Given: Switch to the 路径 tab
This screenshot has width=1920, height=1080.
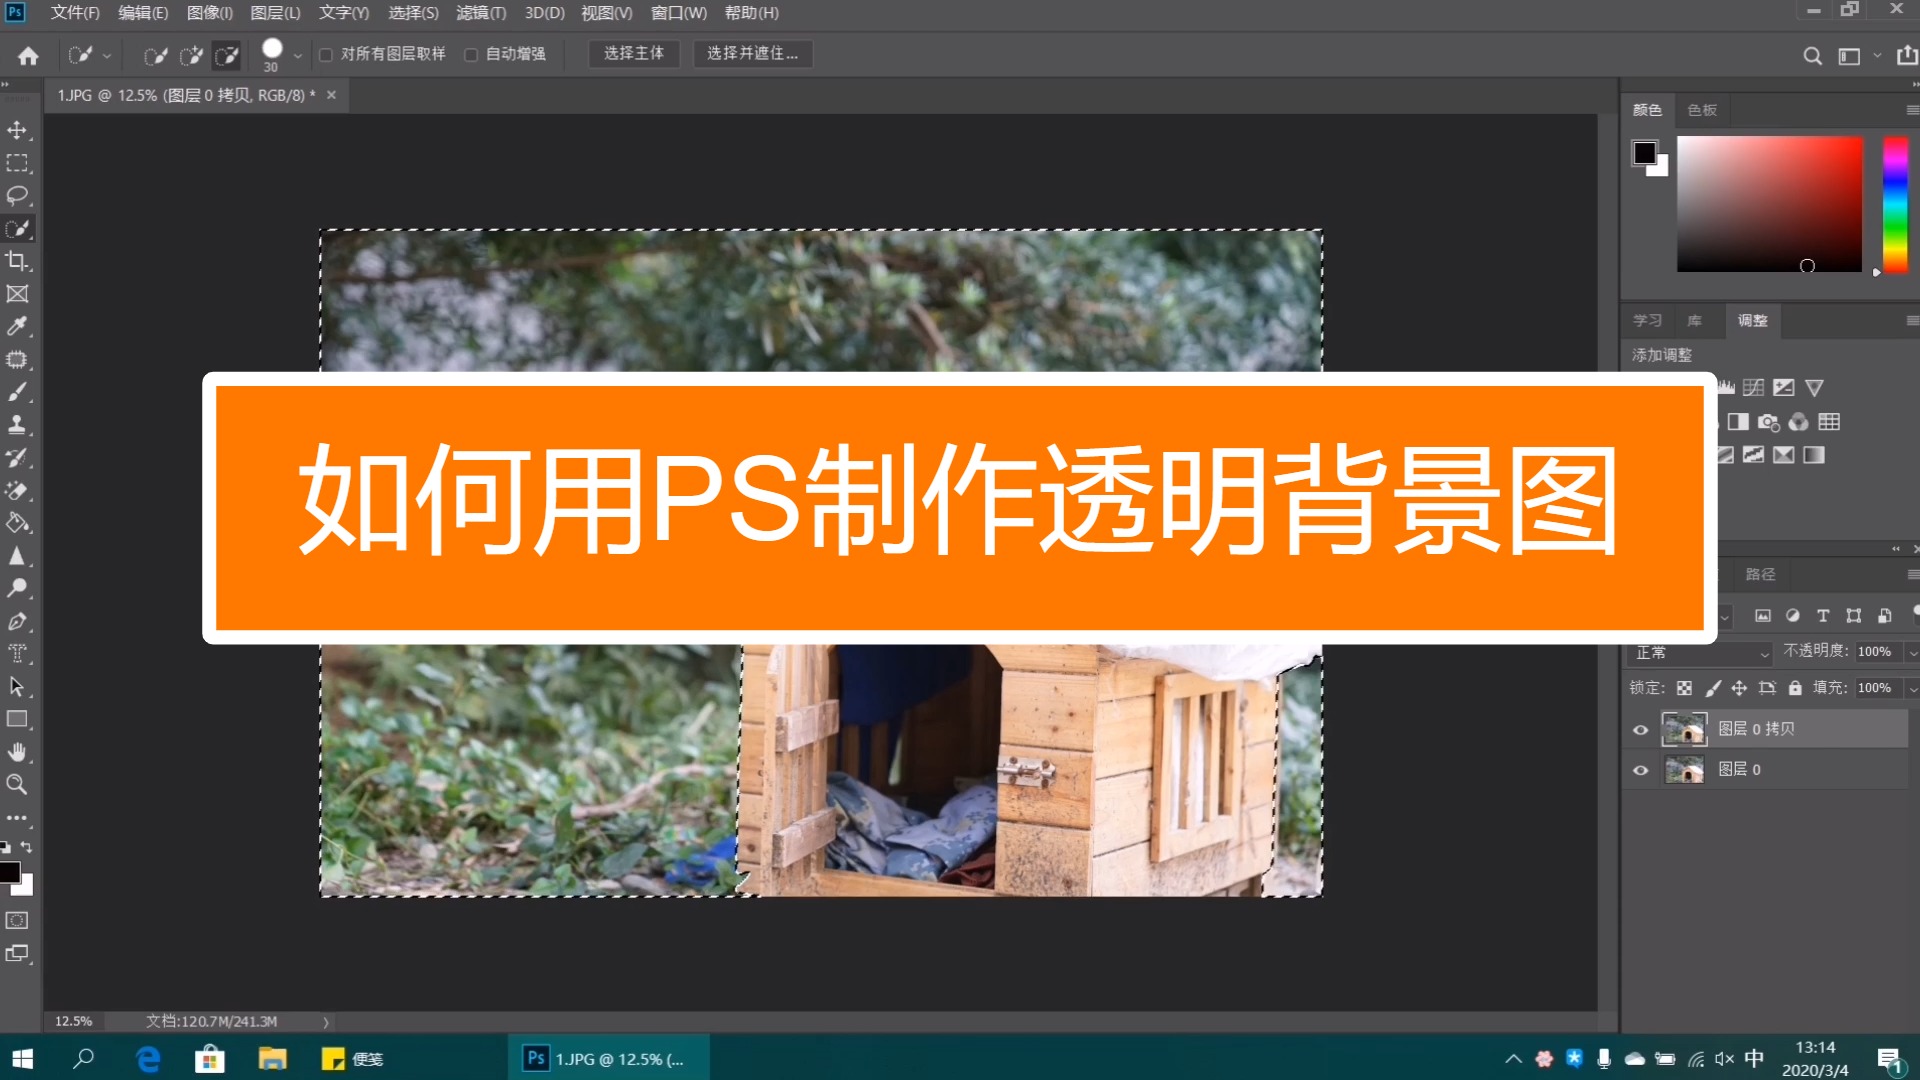Looking at the screenshot, I should 1760,574.
